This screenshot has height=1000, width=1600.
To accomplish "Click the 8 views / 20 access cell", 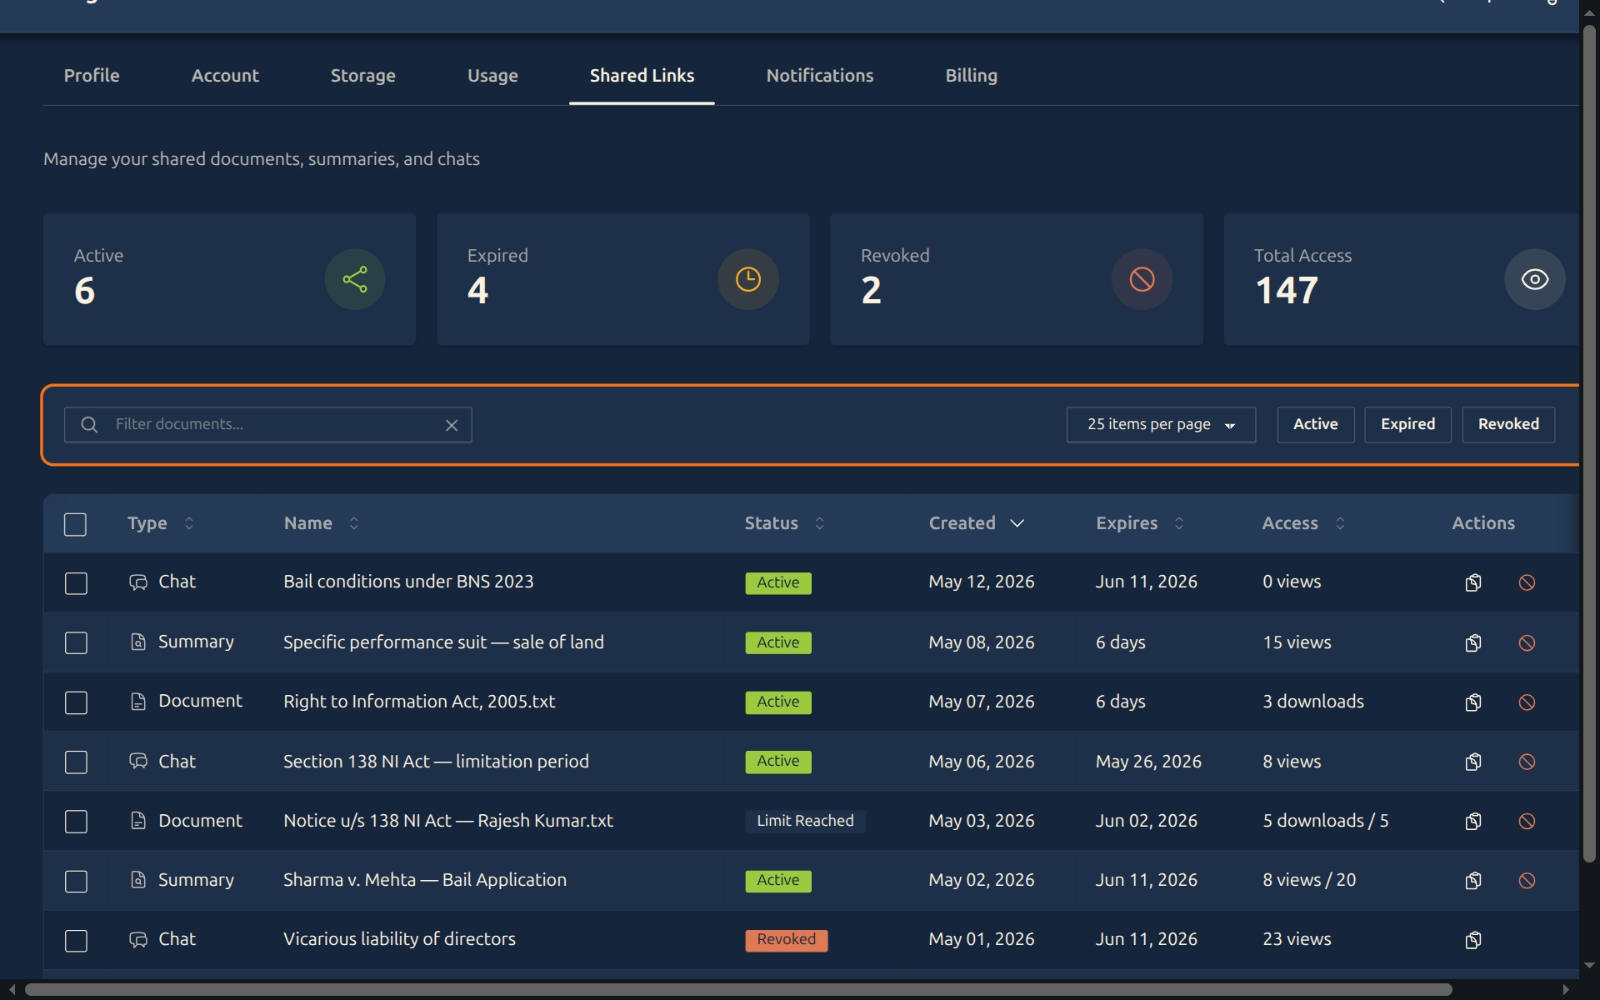I will (x=1309, y=880).
